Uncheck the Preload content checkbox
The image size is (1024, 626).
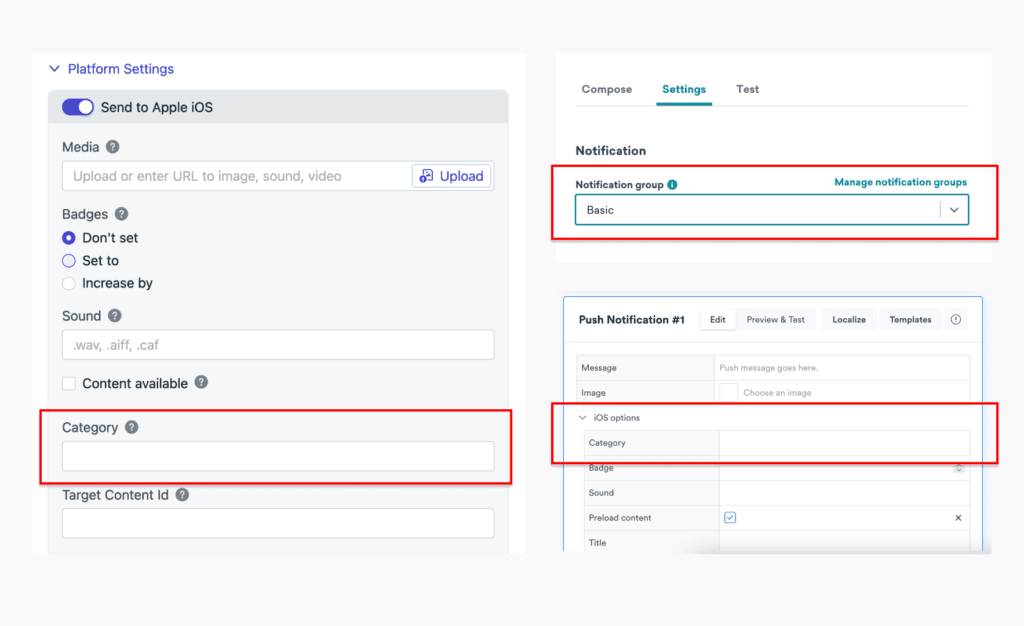coord(730,518)
